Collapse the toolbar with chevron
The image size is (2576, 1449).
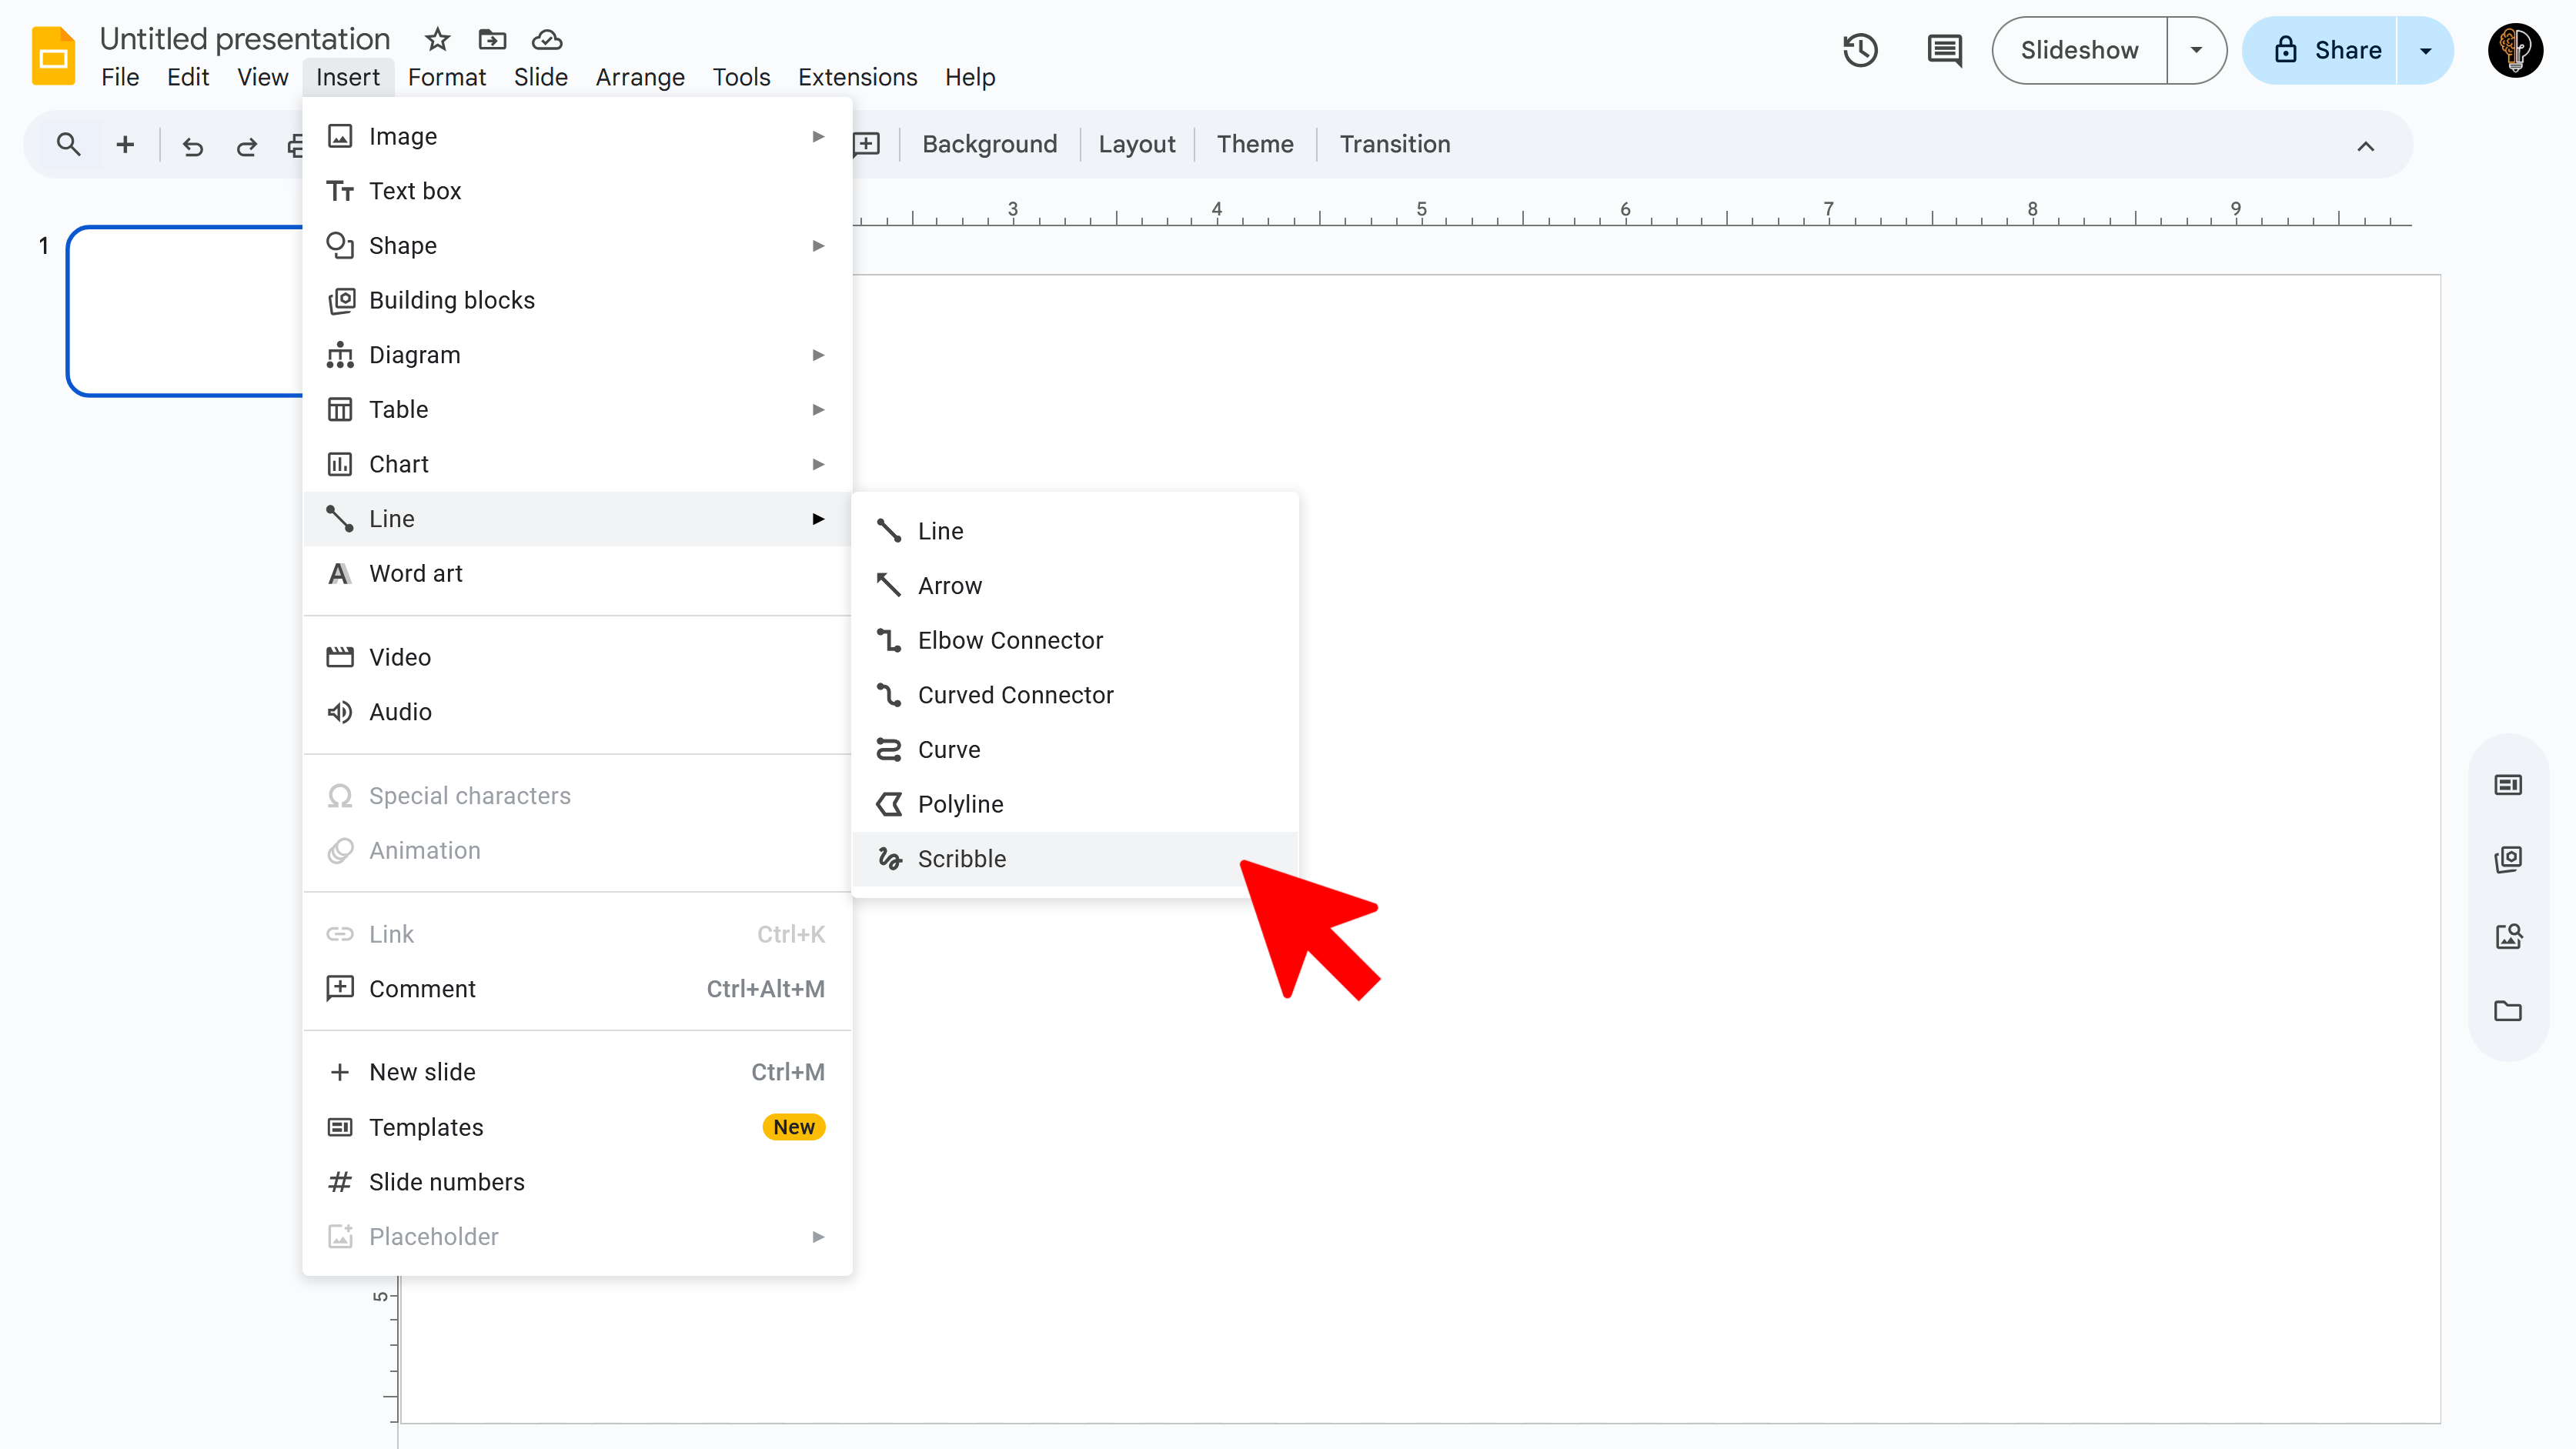tap(2365, 146)
